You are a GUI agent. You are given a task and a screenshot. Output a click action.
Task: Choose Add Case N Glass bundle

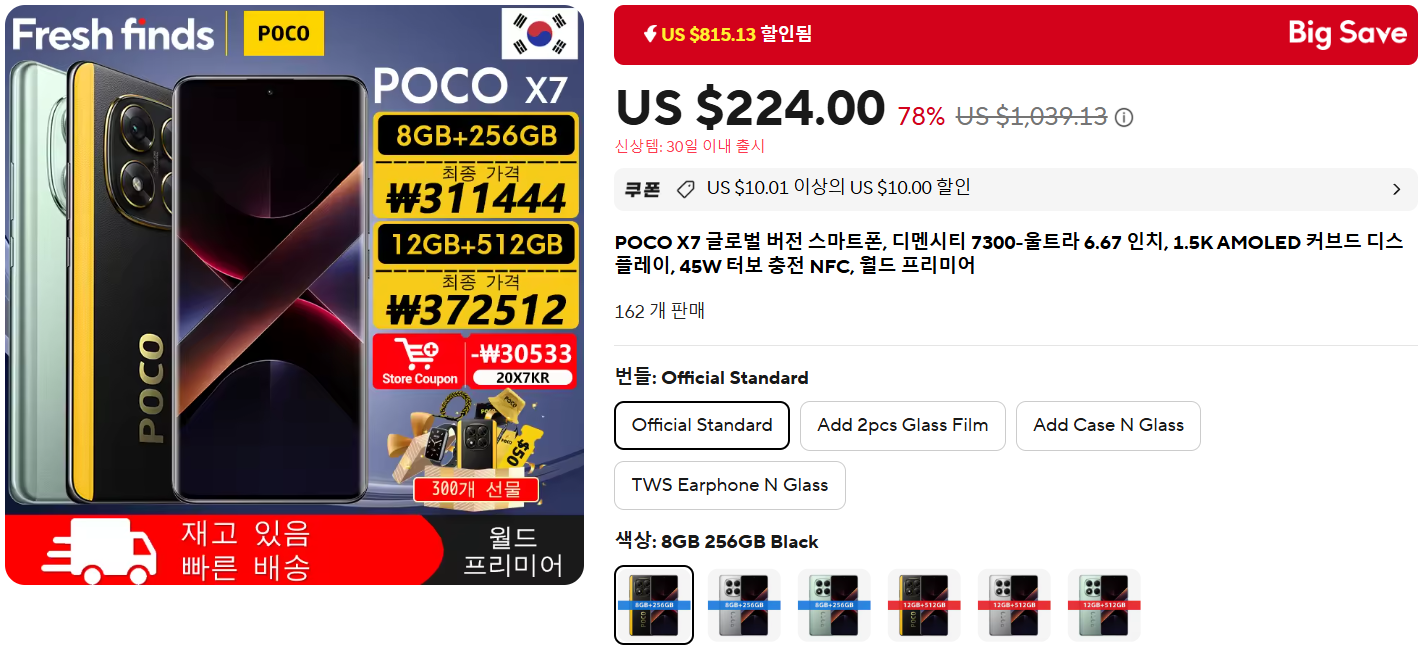coord(1108,425)
